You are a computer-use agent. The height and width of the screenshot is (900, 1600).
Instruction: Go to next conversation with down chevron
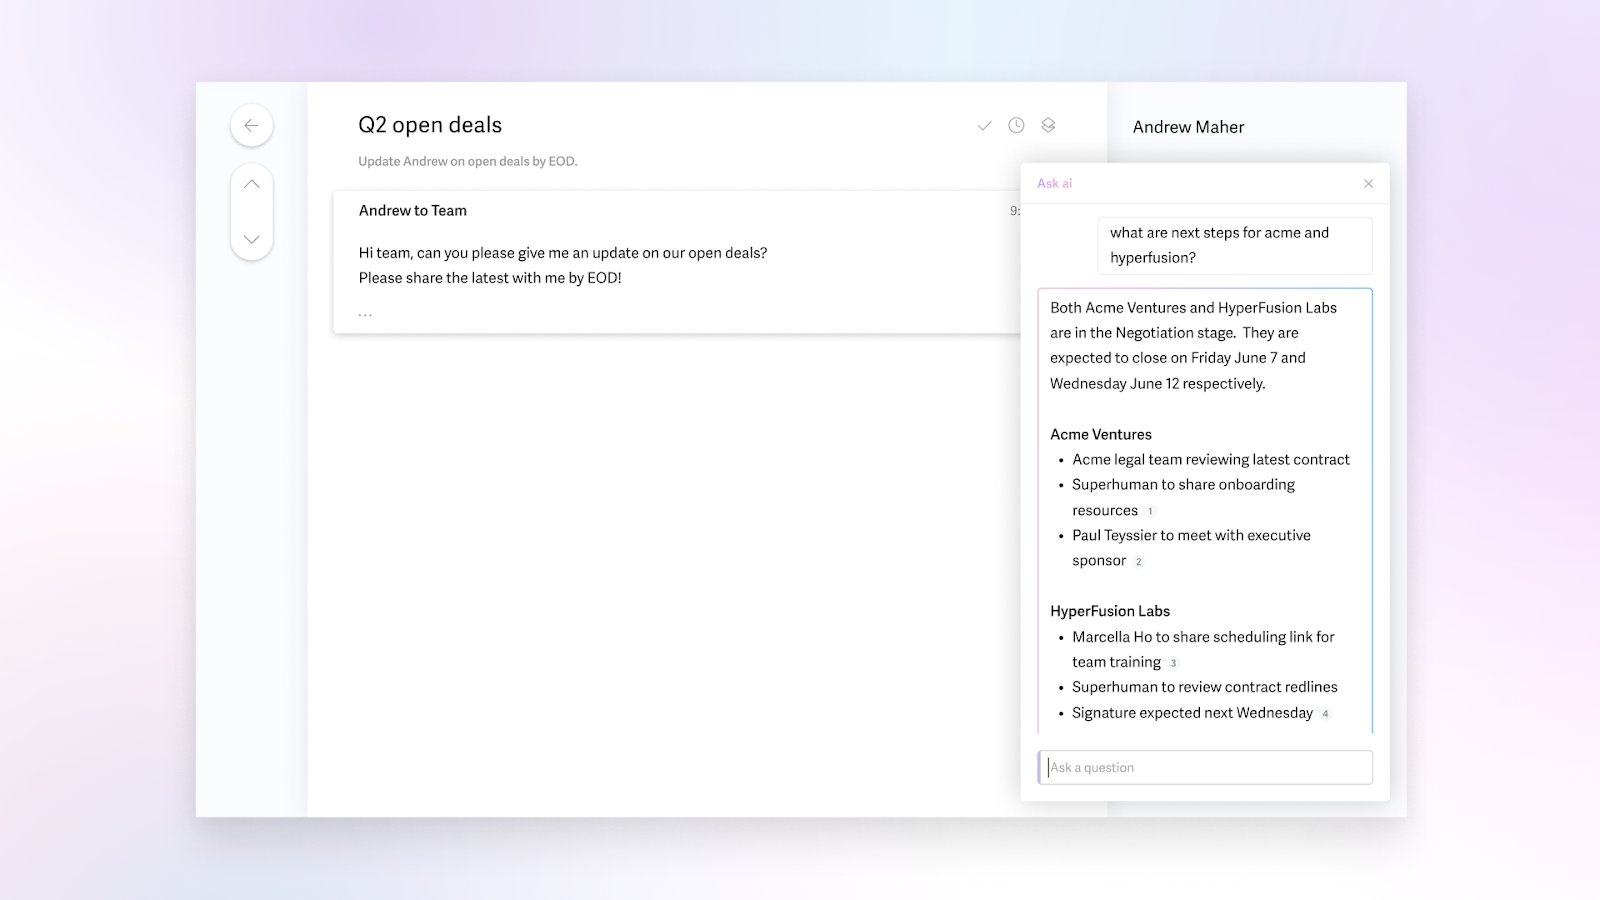[x=251, y=239]
